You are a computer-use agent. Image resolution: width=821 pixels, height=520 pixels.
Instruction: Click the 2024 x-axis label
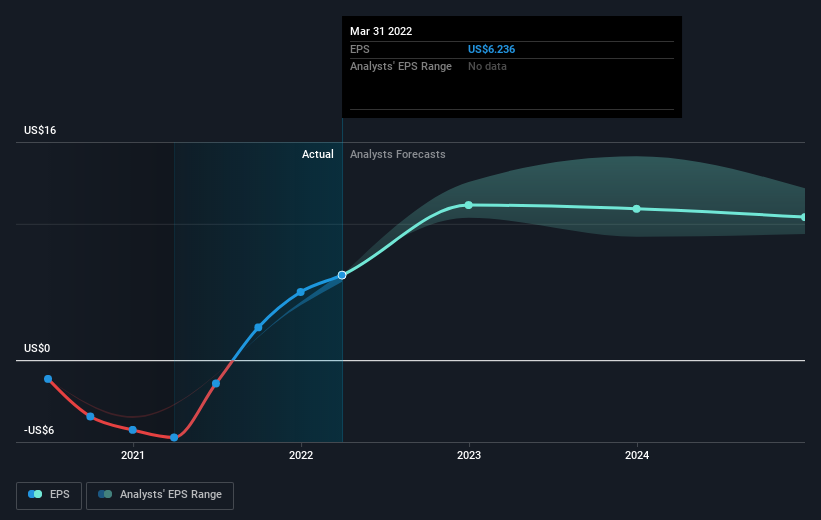pyautogui.click(x=637, y=455)
